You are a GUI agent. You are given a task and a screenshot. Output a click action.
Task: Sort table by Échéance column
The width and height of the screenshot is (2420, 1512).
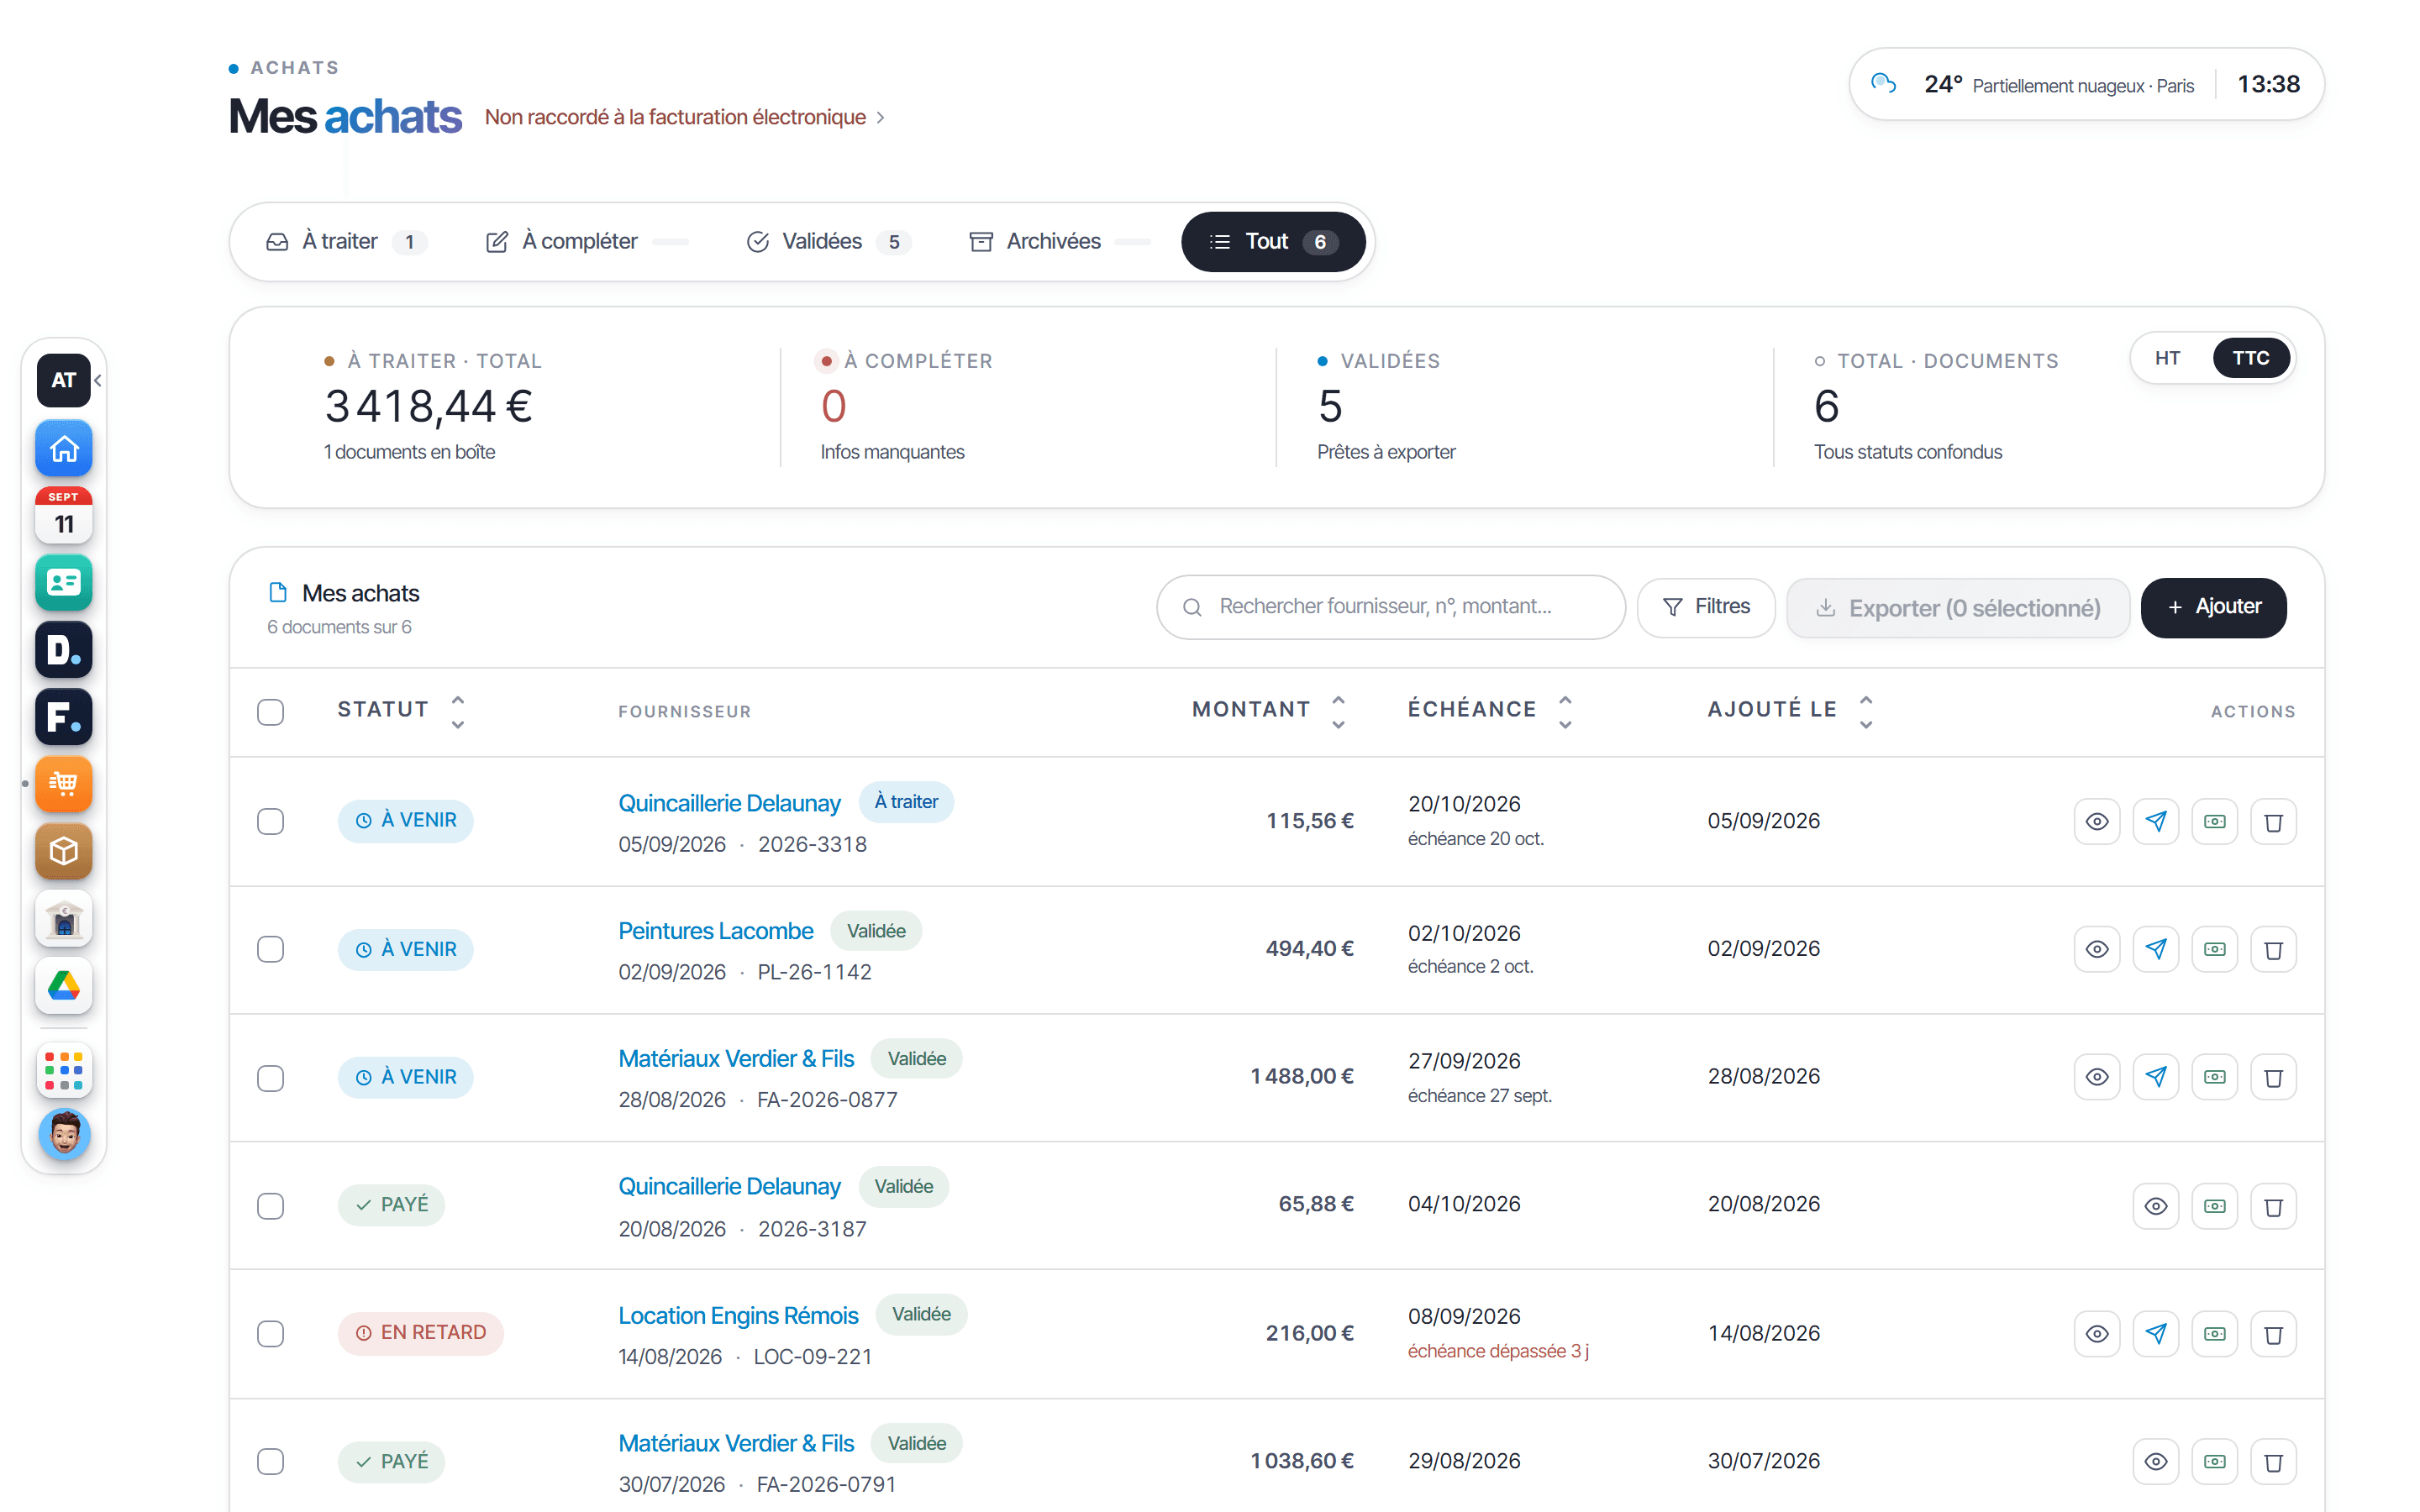1490,710
